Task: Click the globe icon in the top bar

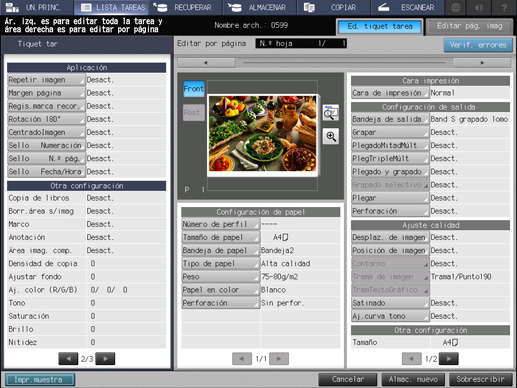Action: click(x=455, y=7)
